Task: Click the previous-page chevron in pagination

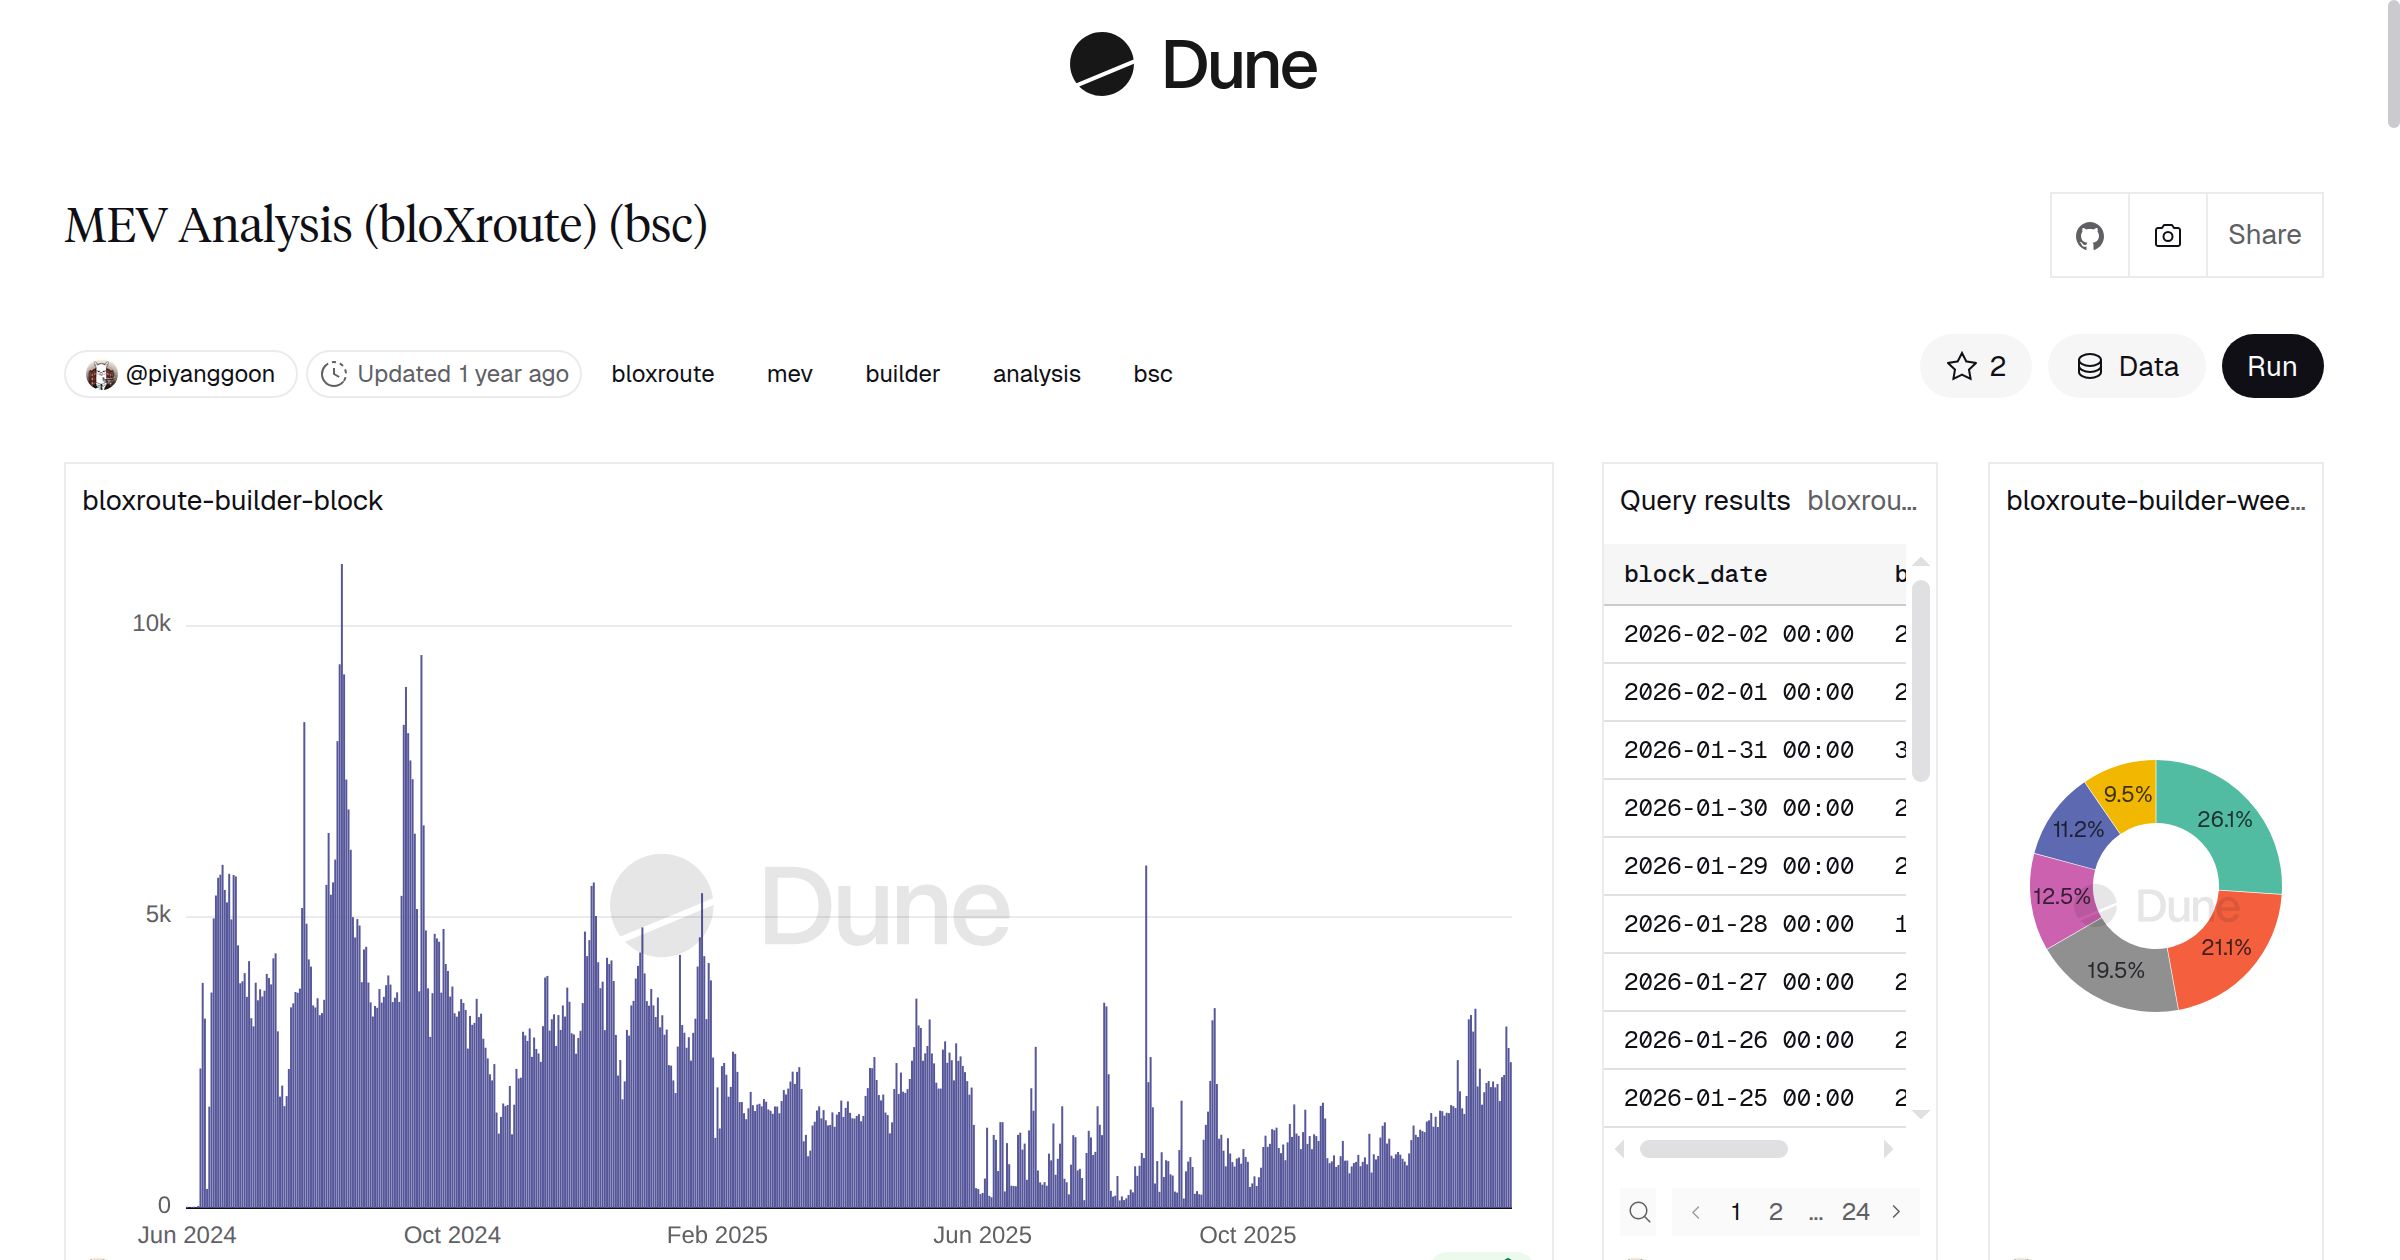Action: point(1695,1211)
